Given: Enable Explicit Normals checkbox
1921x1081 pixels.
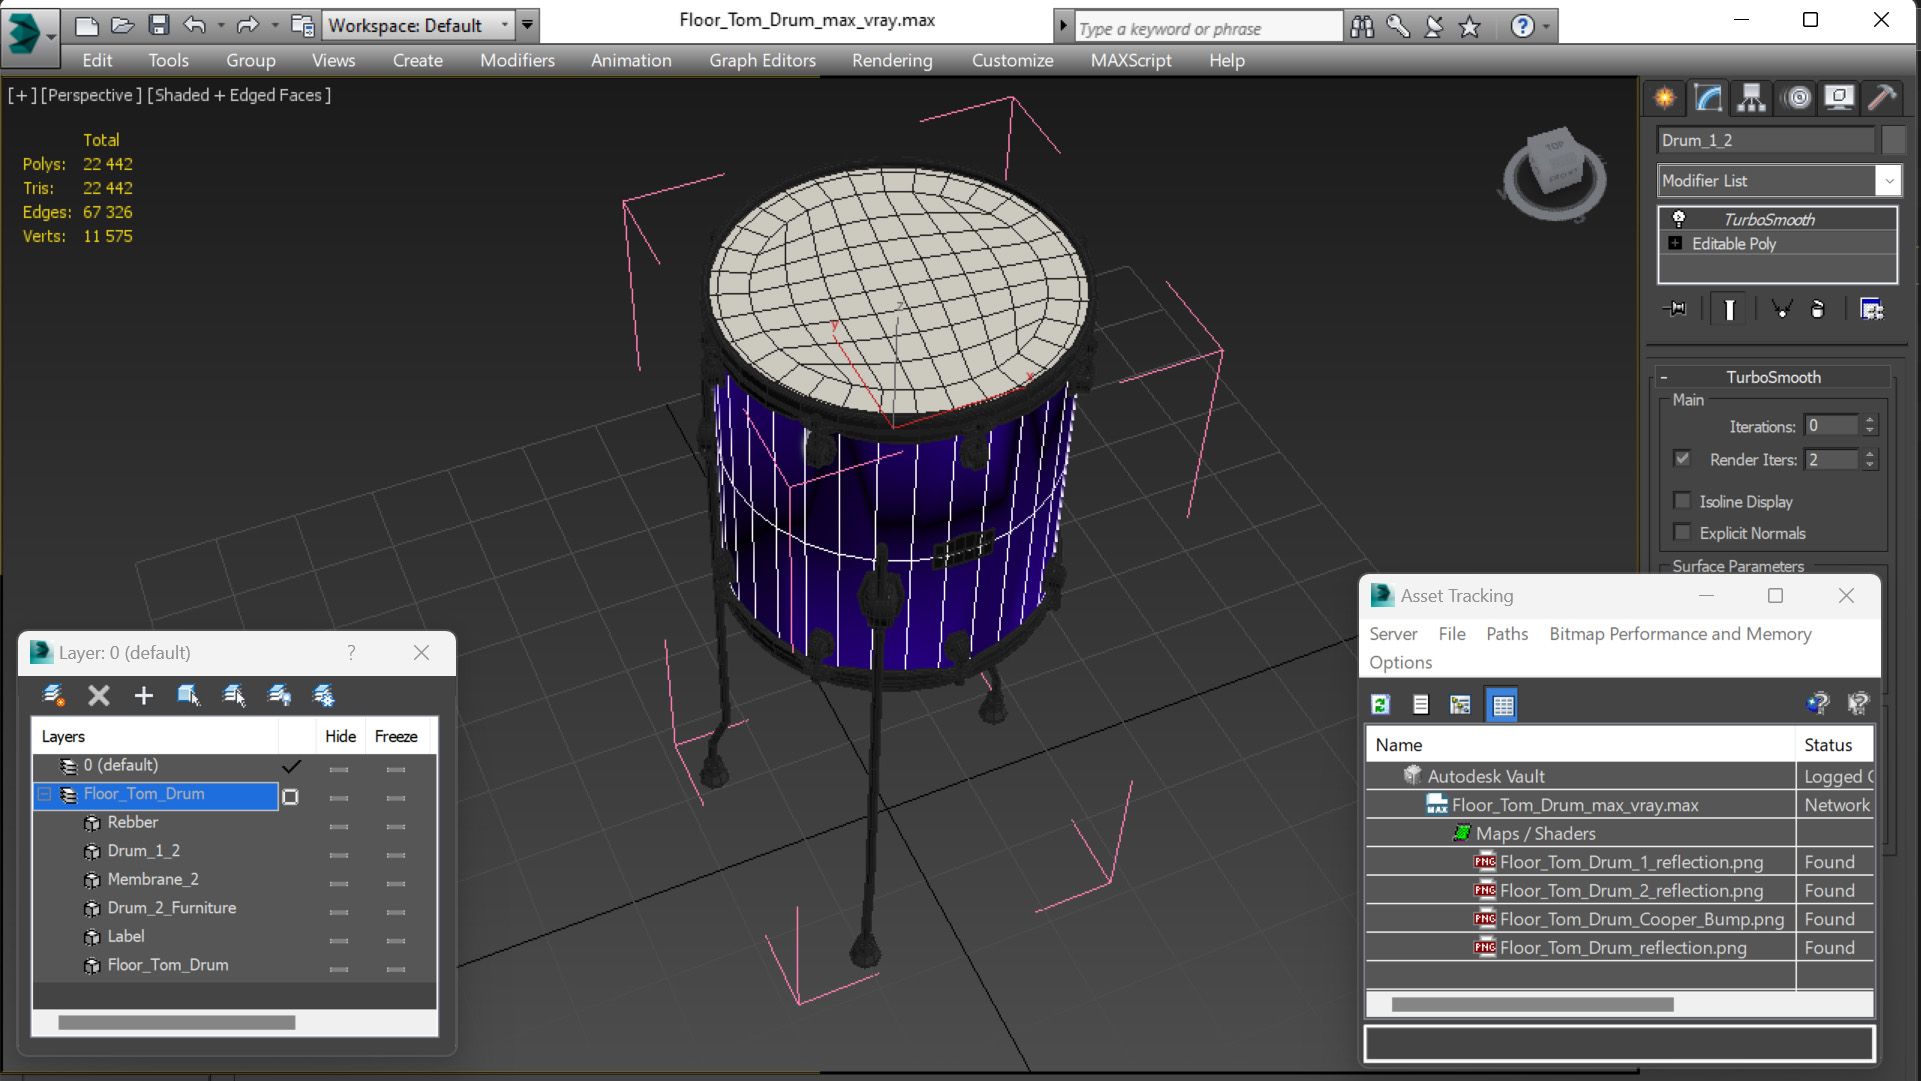Looking at the screenshot, I should tap(1682, 532).
